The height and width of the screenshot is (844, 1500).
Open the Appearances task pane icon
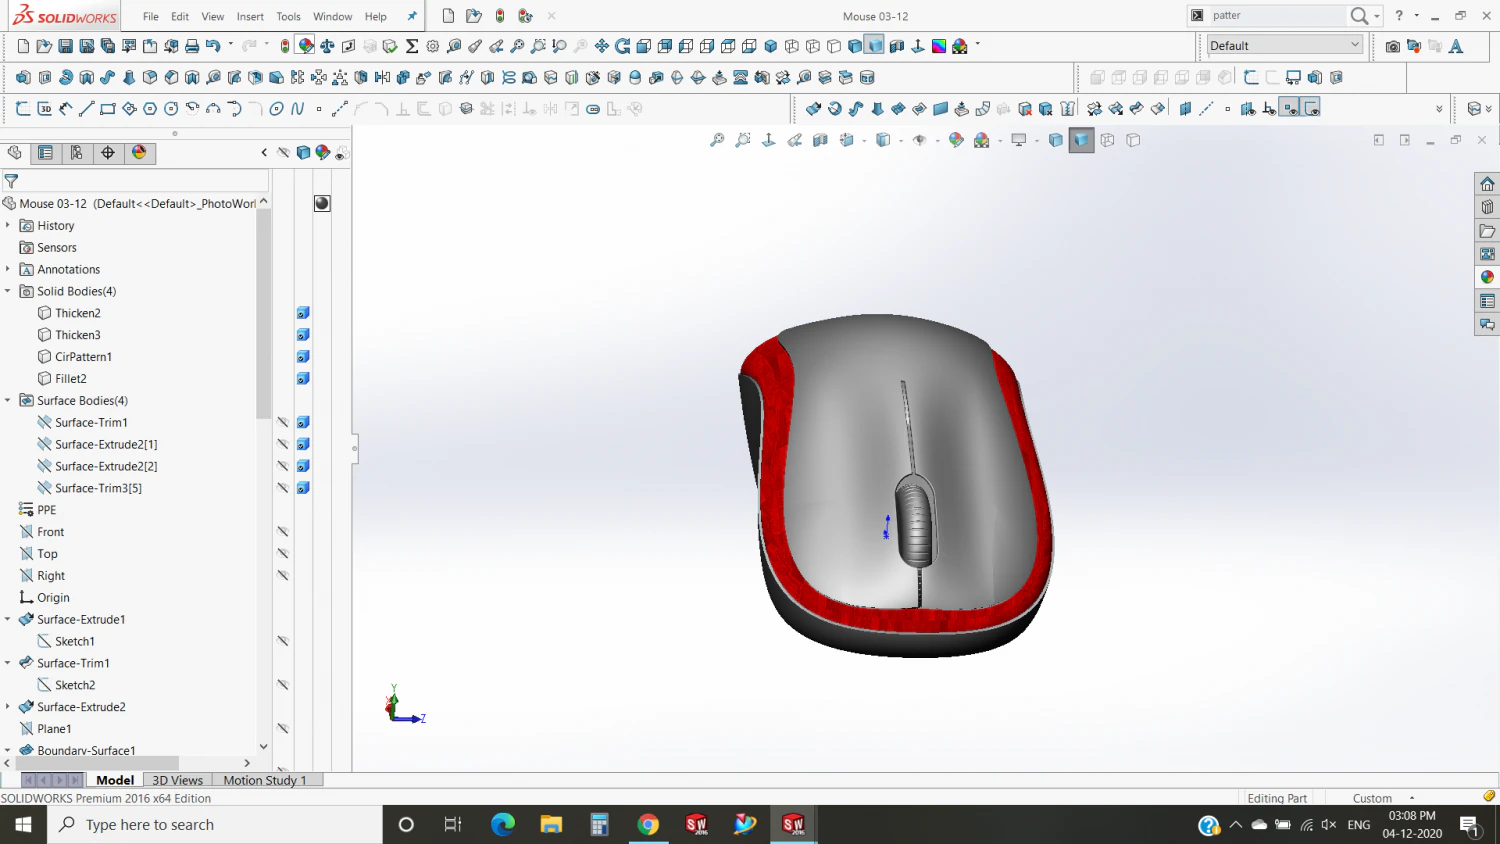(1487, 276)
